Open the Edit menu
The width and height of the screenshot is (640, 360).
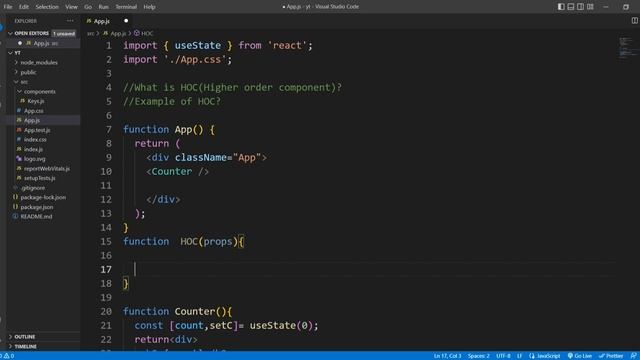point(24,7)
